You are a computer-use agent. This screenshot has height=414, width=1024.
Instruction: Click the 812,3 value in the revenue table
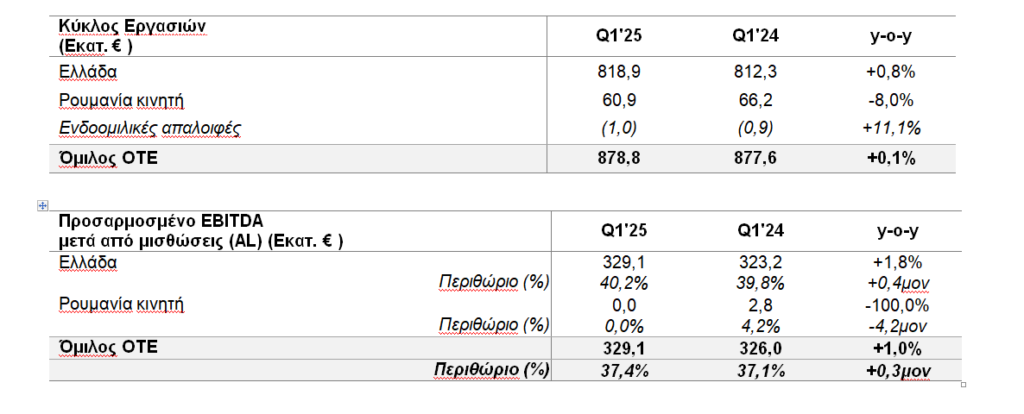click(755, 73)
